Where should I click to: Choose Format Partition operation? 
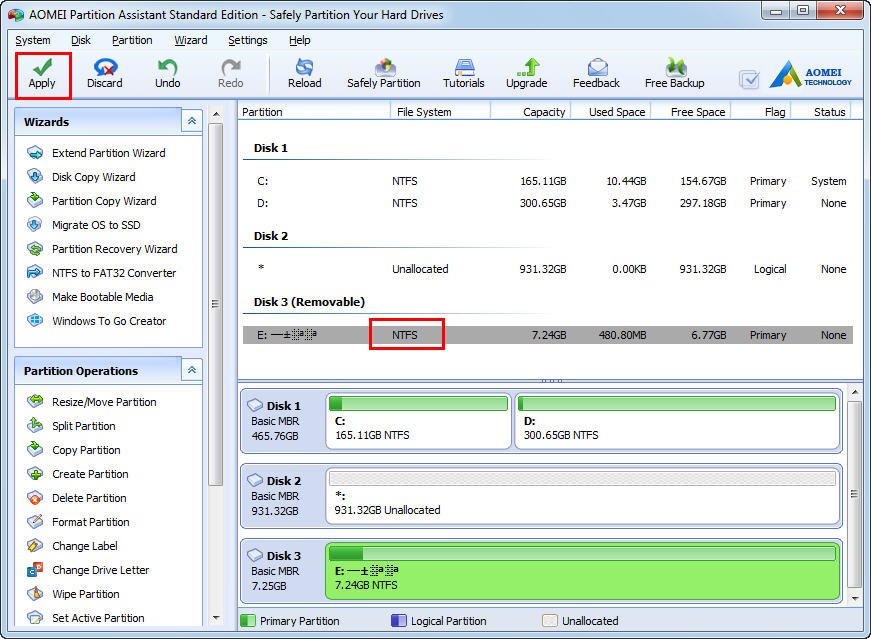pos(78,522)
